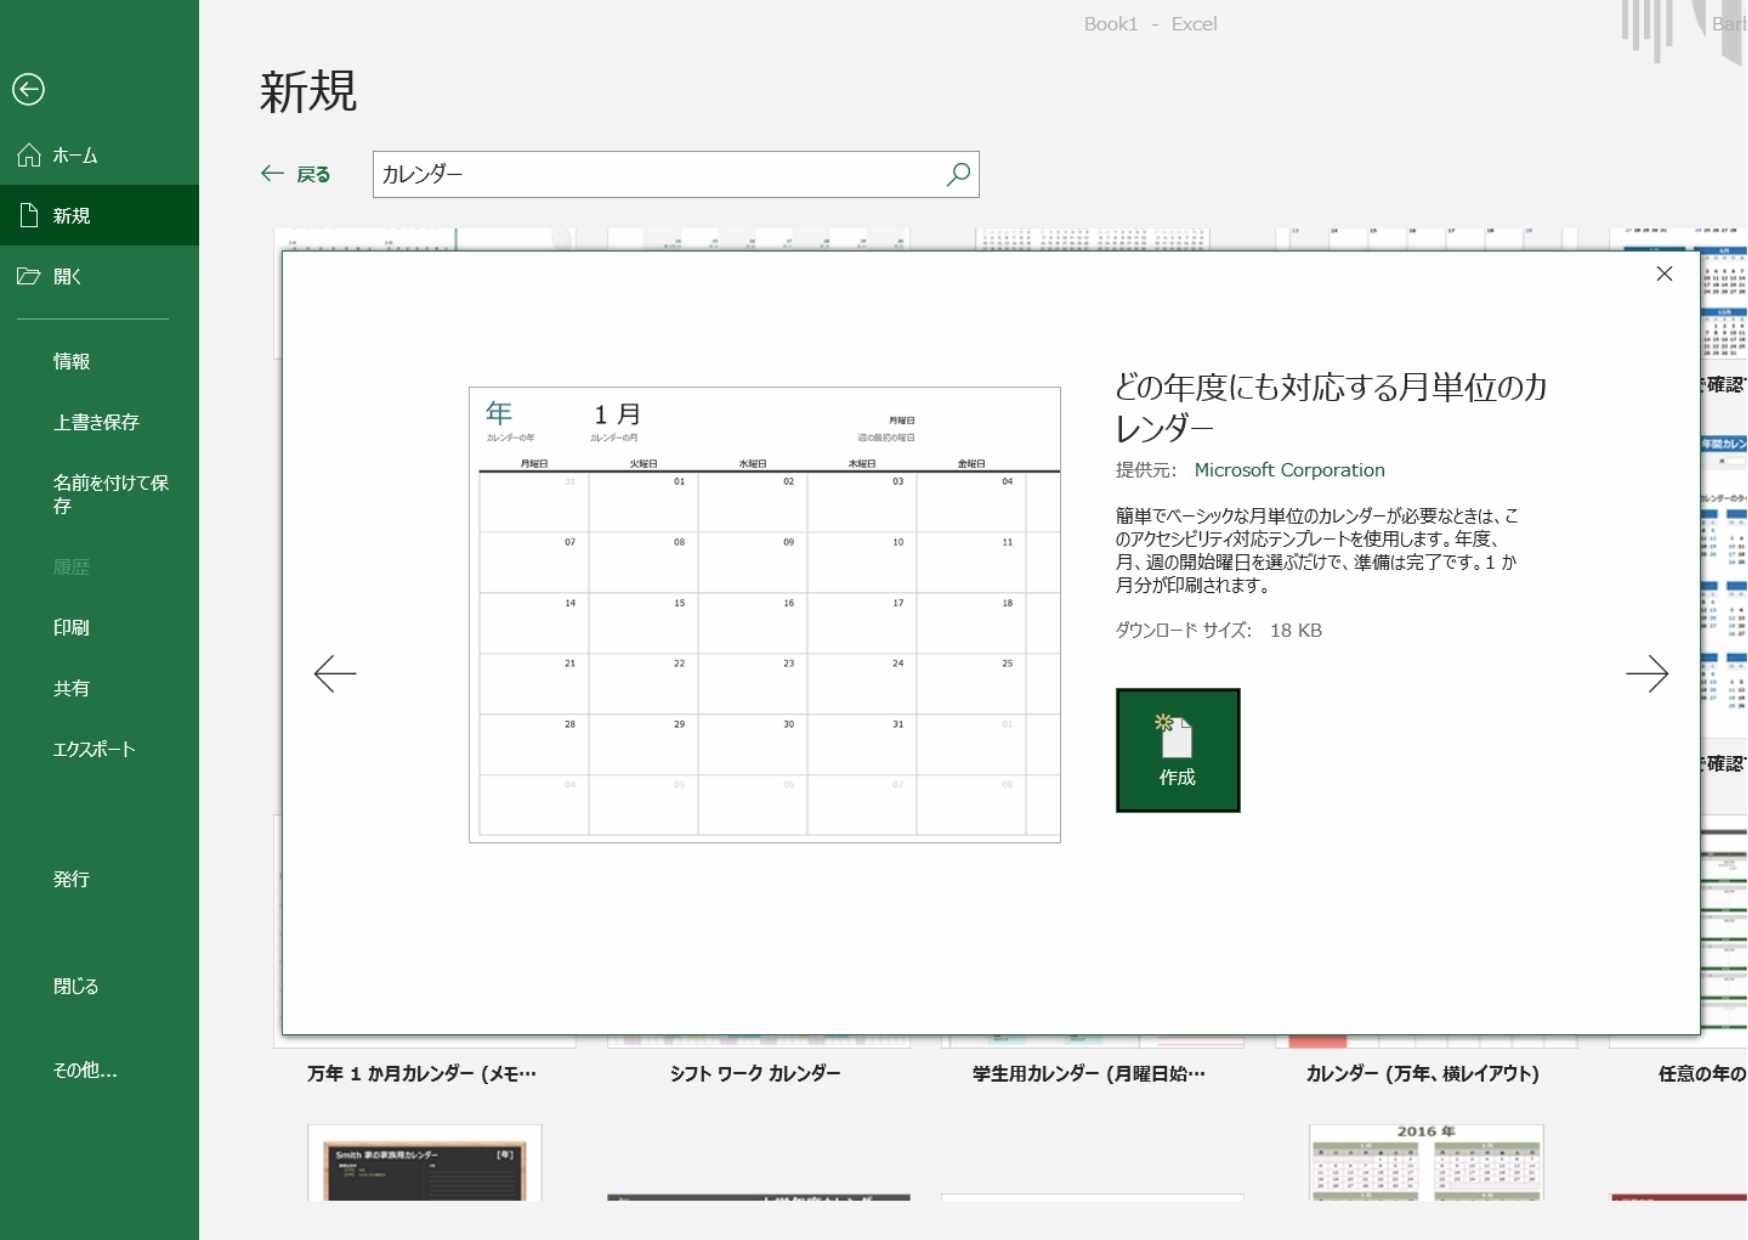Open the 開く page

tap(99, 276)
